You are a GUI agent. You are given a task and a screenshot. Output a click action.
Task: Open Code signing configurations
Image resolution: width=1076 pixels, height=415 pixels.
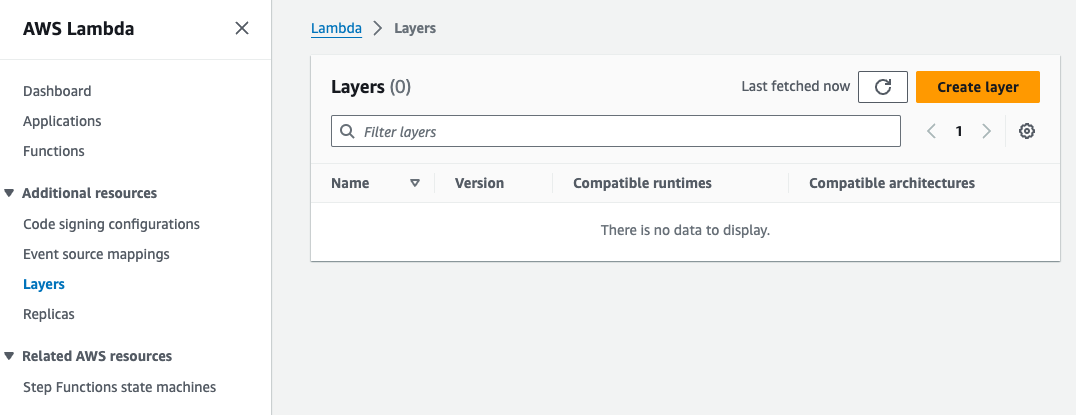(111, 224)
